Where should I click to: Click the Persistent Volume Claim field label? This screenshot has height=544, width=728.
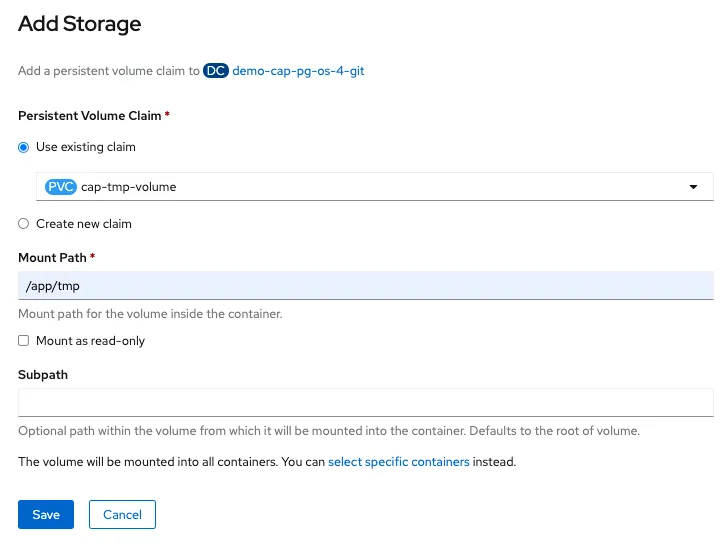tap(89, 116)
